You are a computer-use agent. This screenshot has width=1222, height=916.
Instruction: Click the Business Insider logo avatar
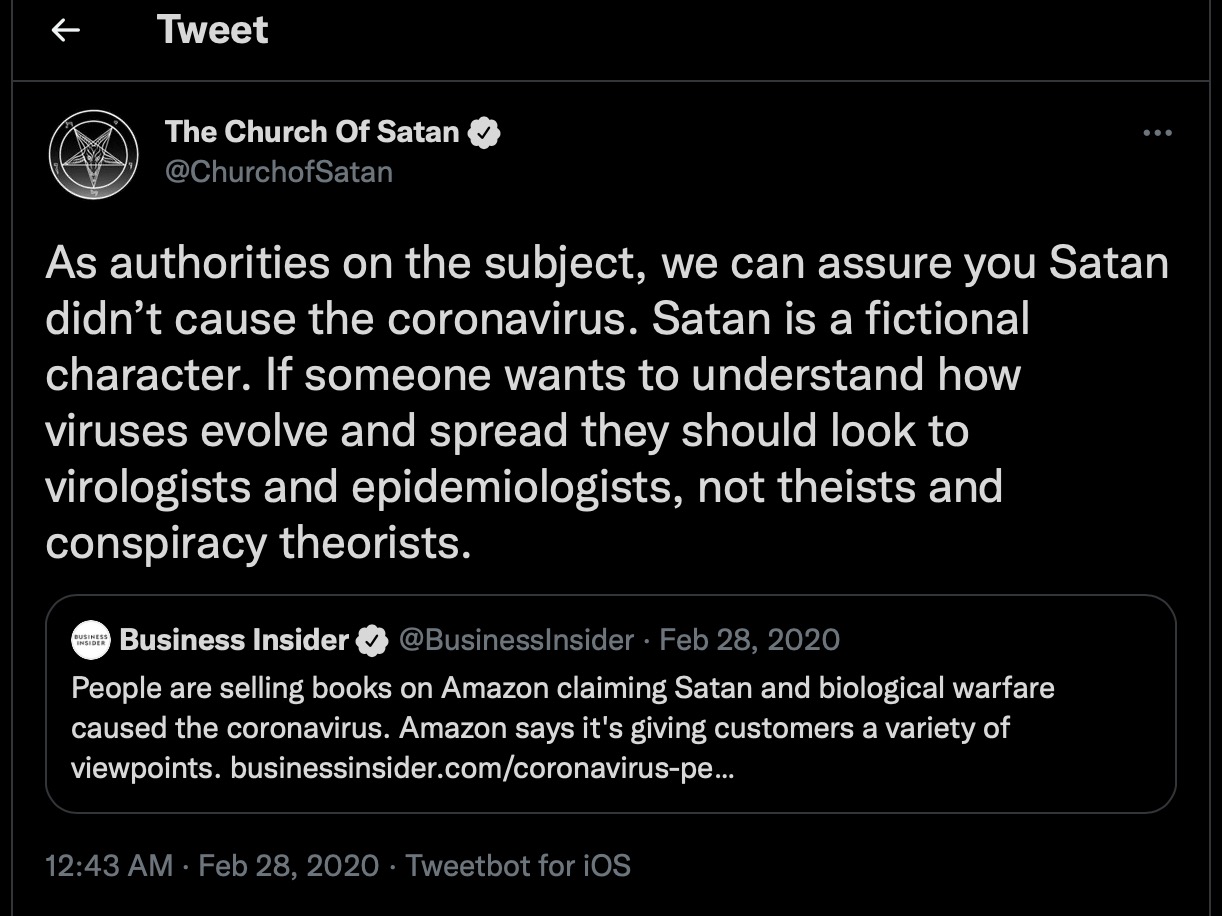(91, 641)
